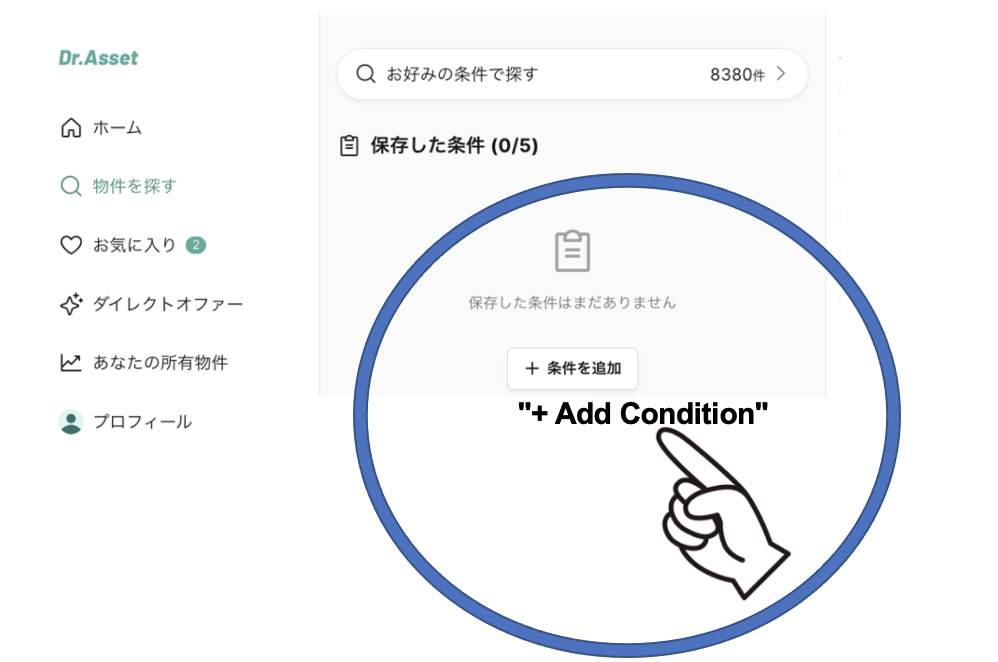
Task: Click the clipboard icon beside 保存した条件
Action: tap(349, 146)
